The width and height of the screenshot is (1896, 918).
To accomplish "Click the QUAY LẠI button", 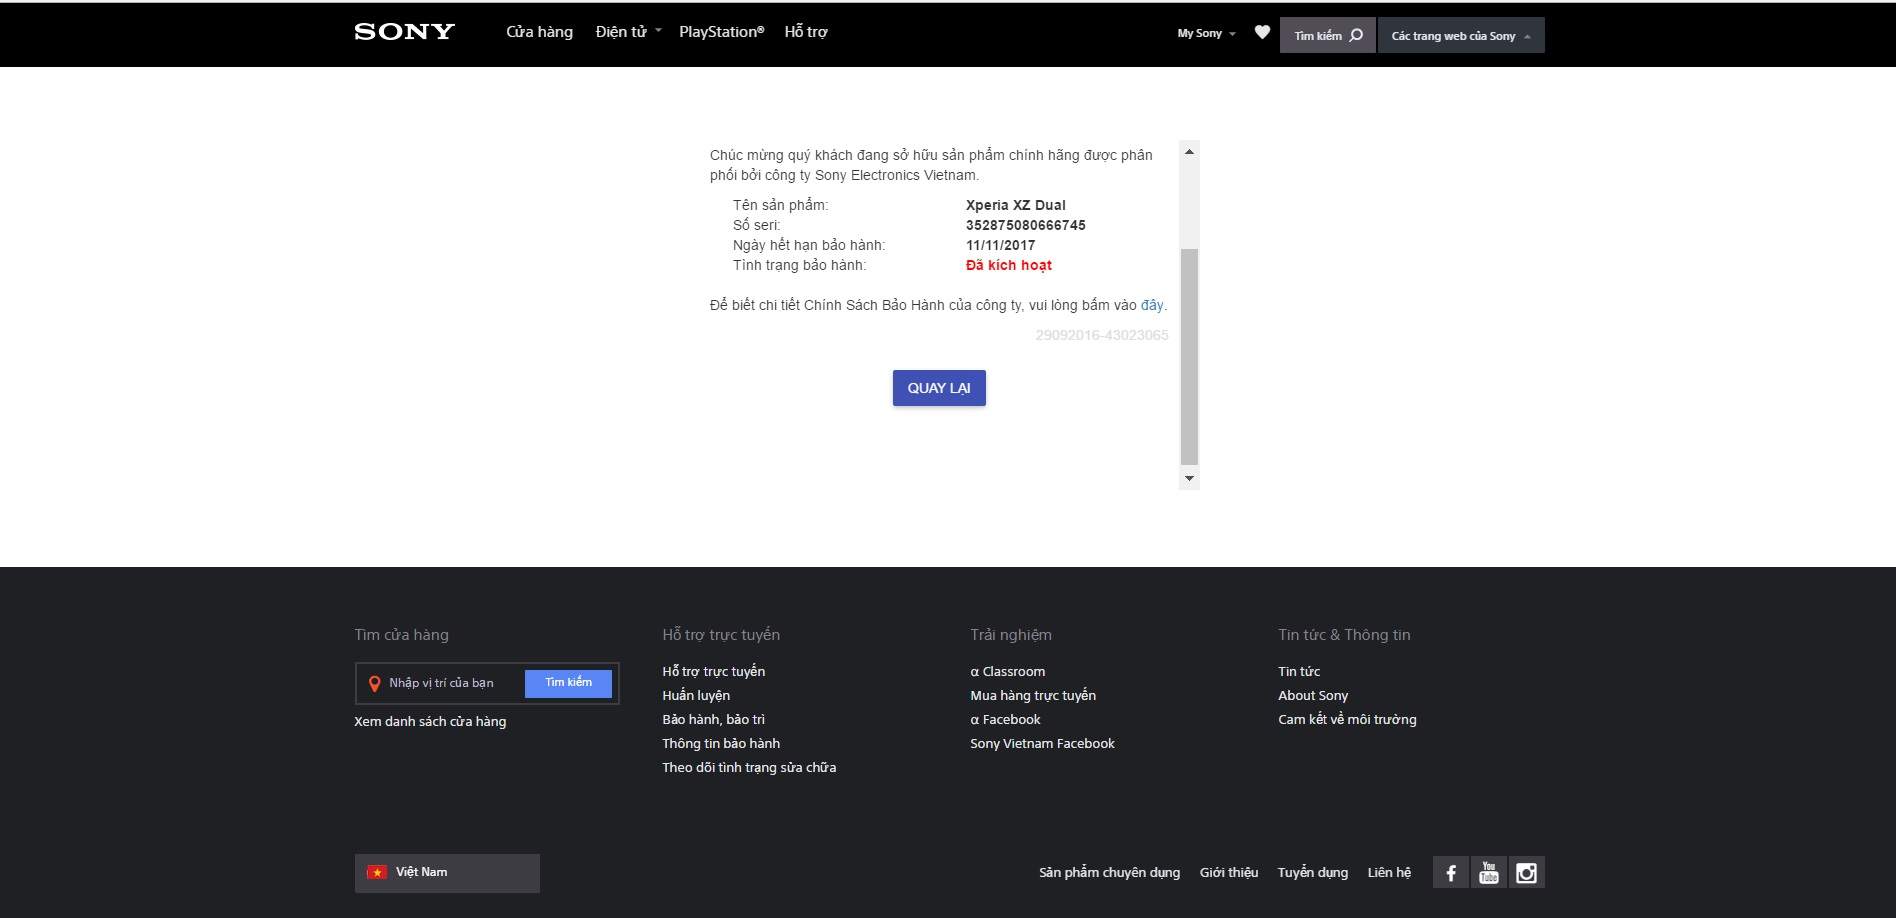I will 939,388.
